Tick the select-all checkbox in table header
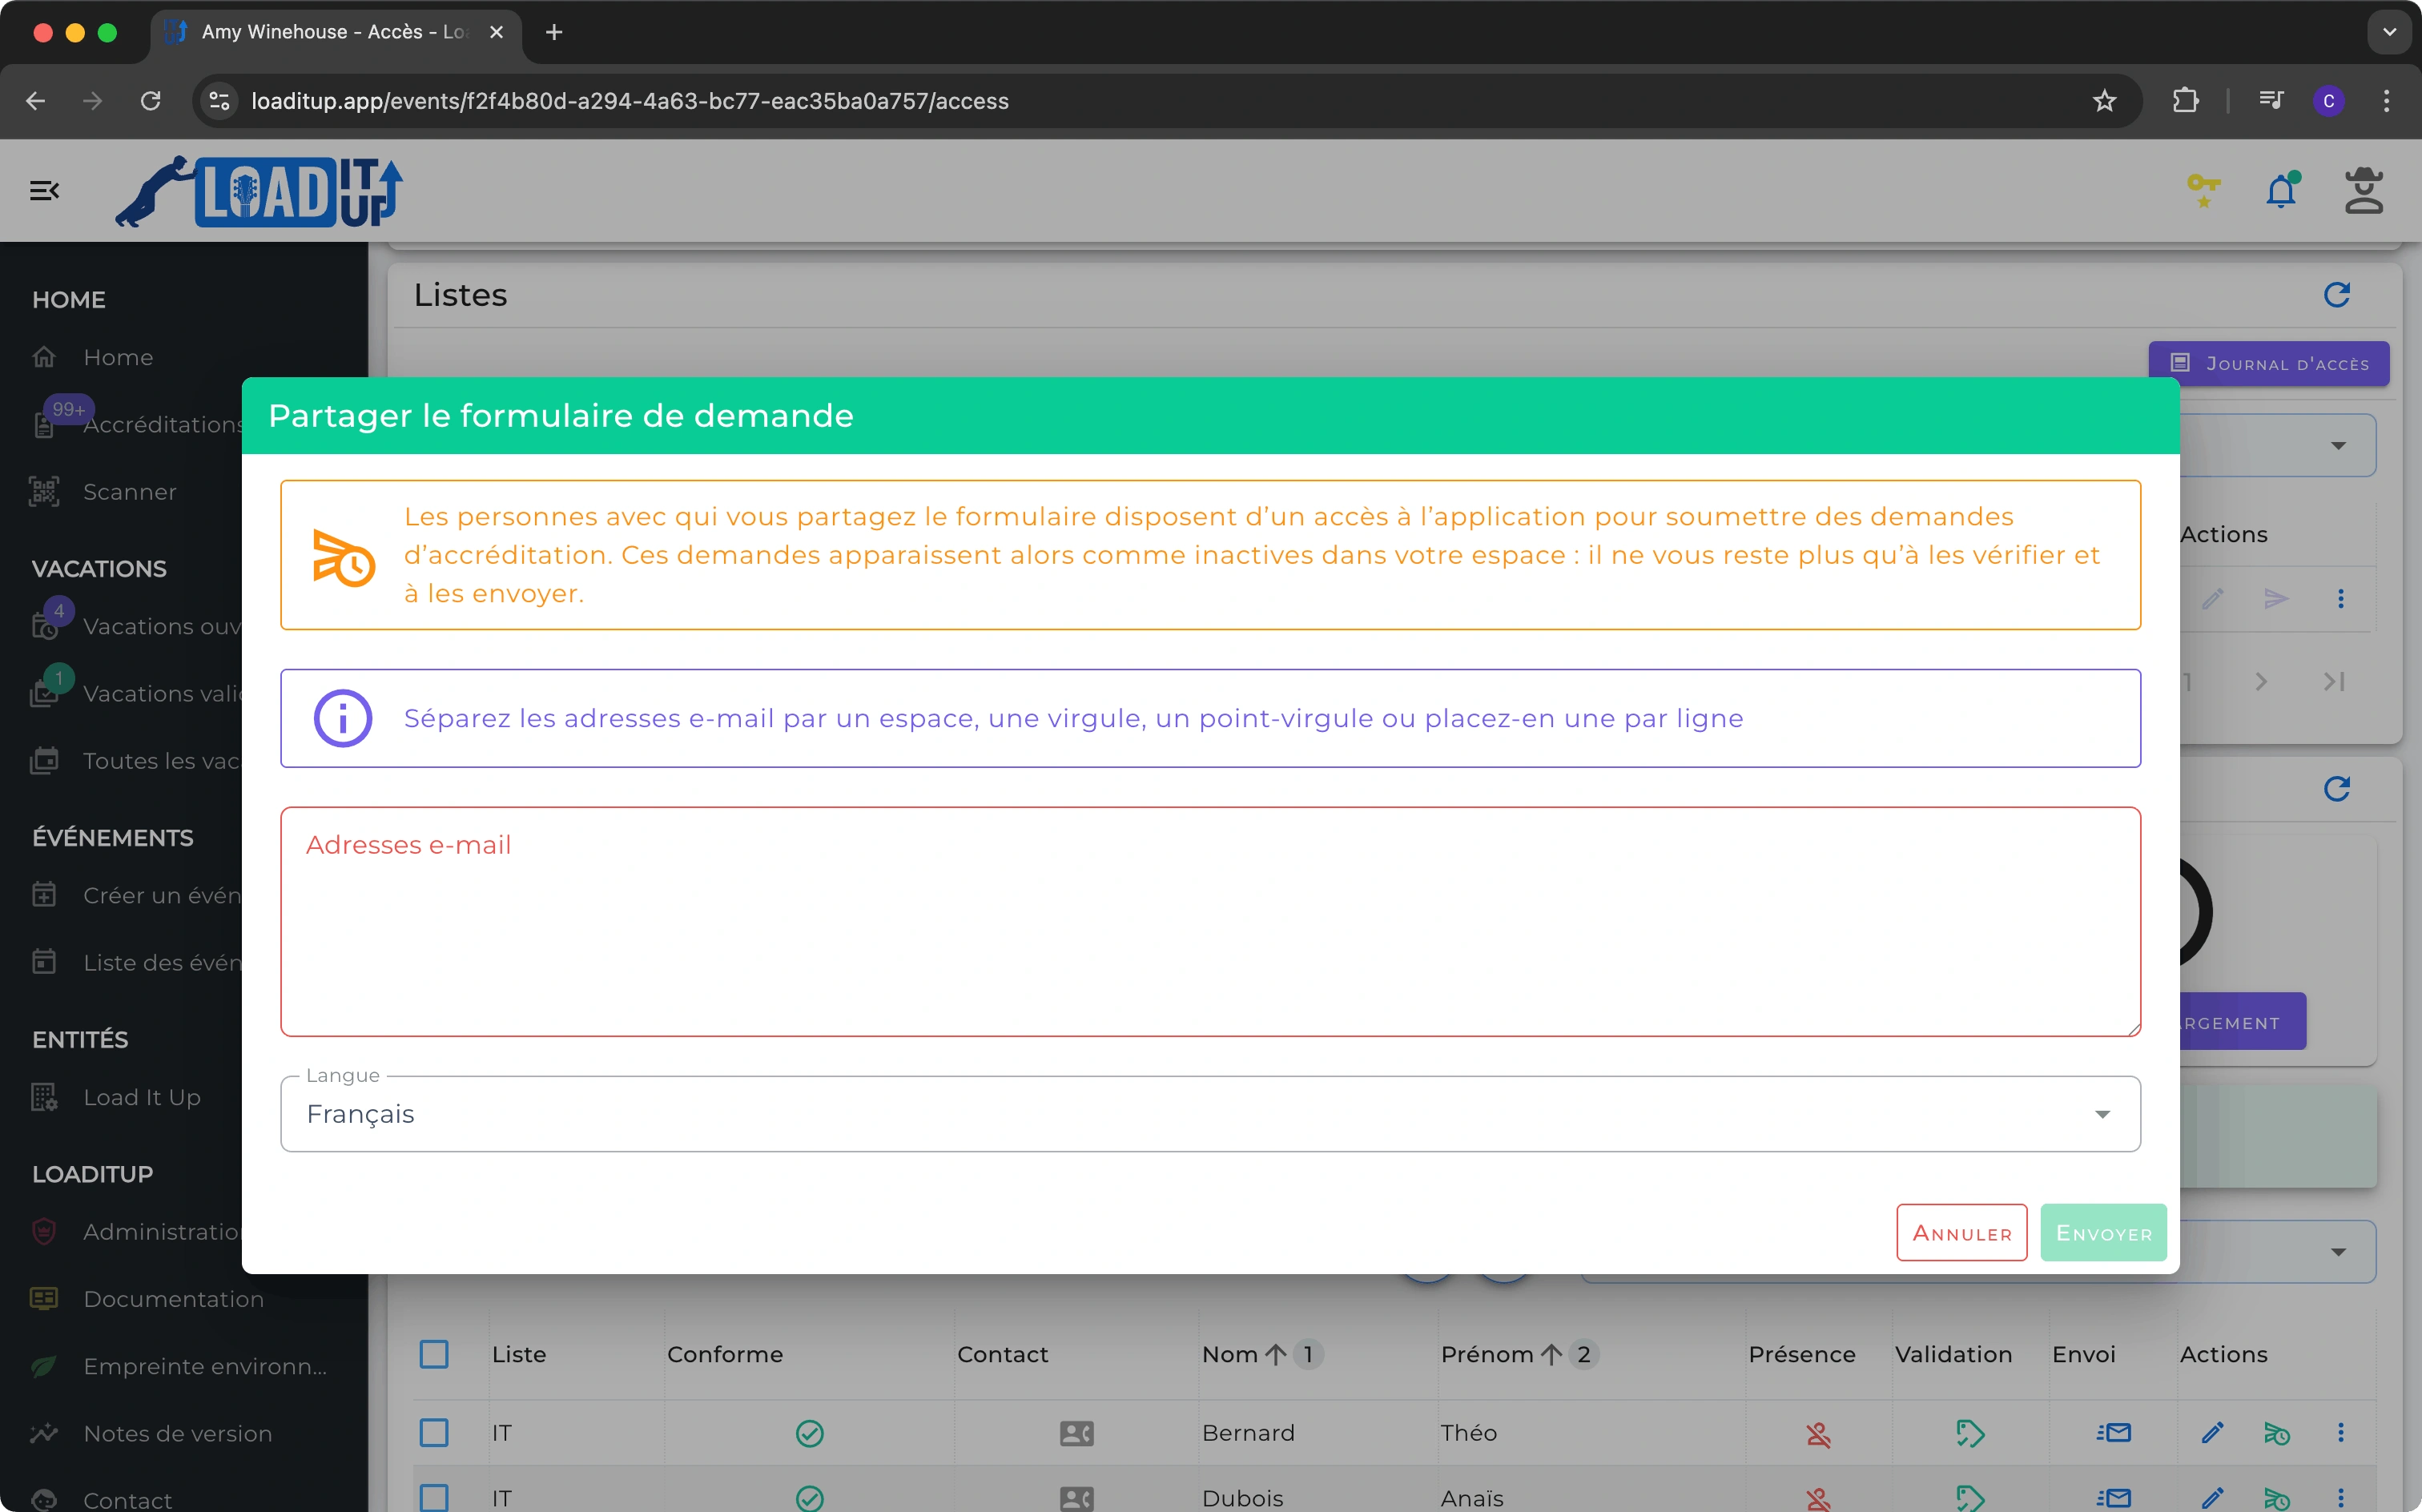The image size is (2422, 1512). pos(434,1354)
